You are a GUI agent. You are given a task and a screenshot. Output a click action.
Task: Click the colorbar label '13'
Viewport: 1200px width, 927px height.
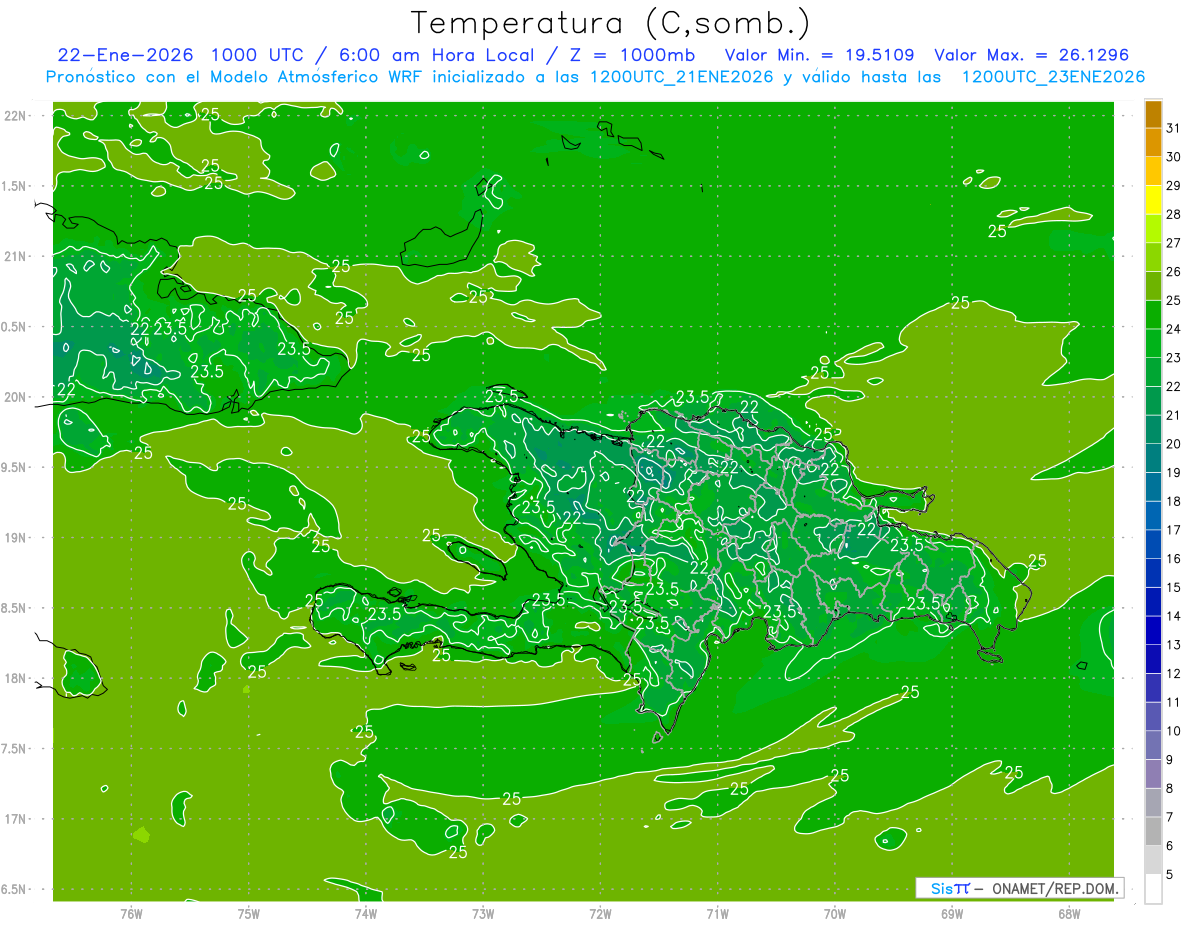pos(1174,645)
